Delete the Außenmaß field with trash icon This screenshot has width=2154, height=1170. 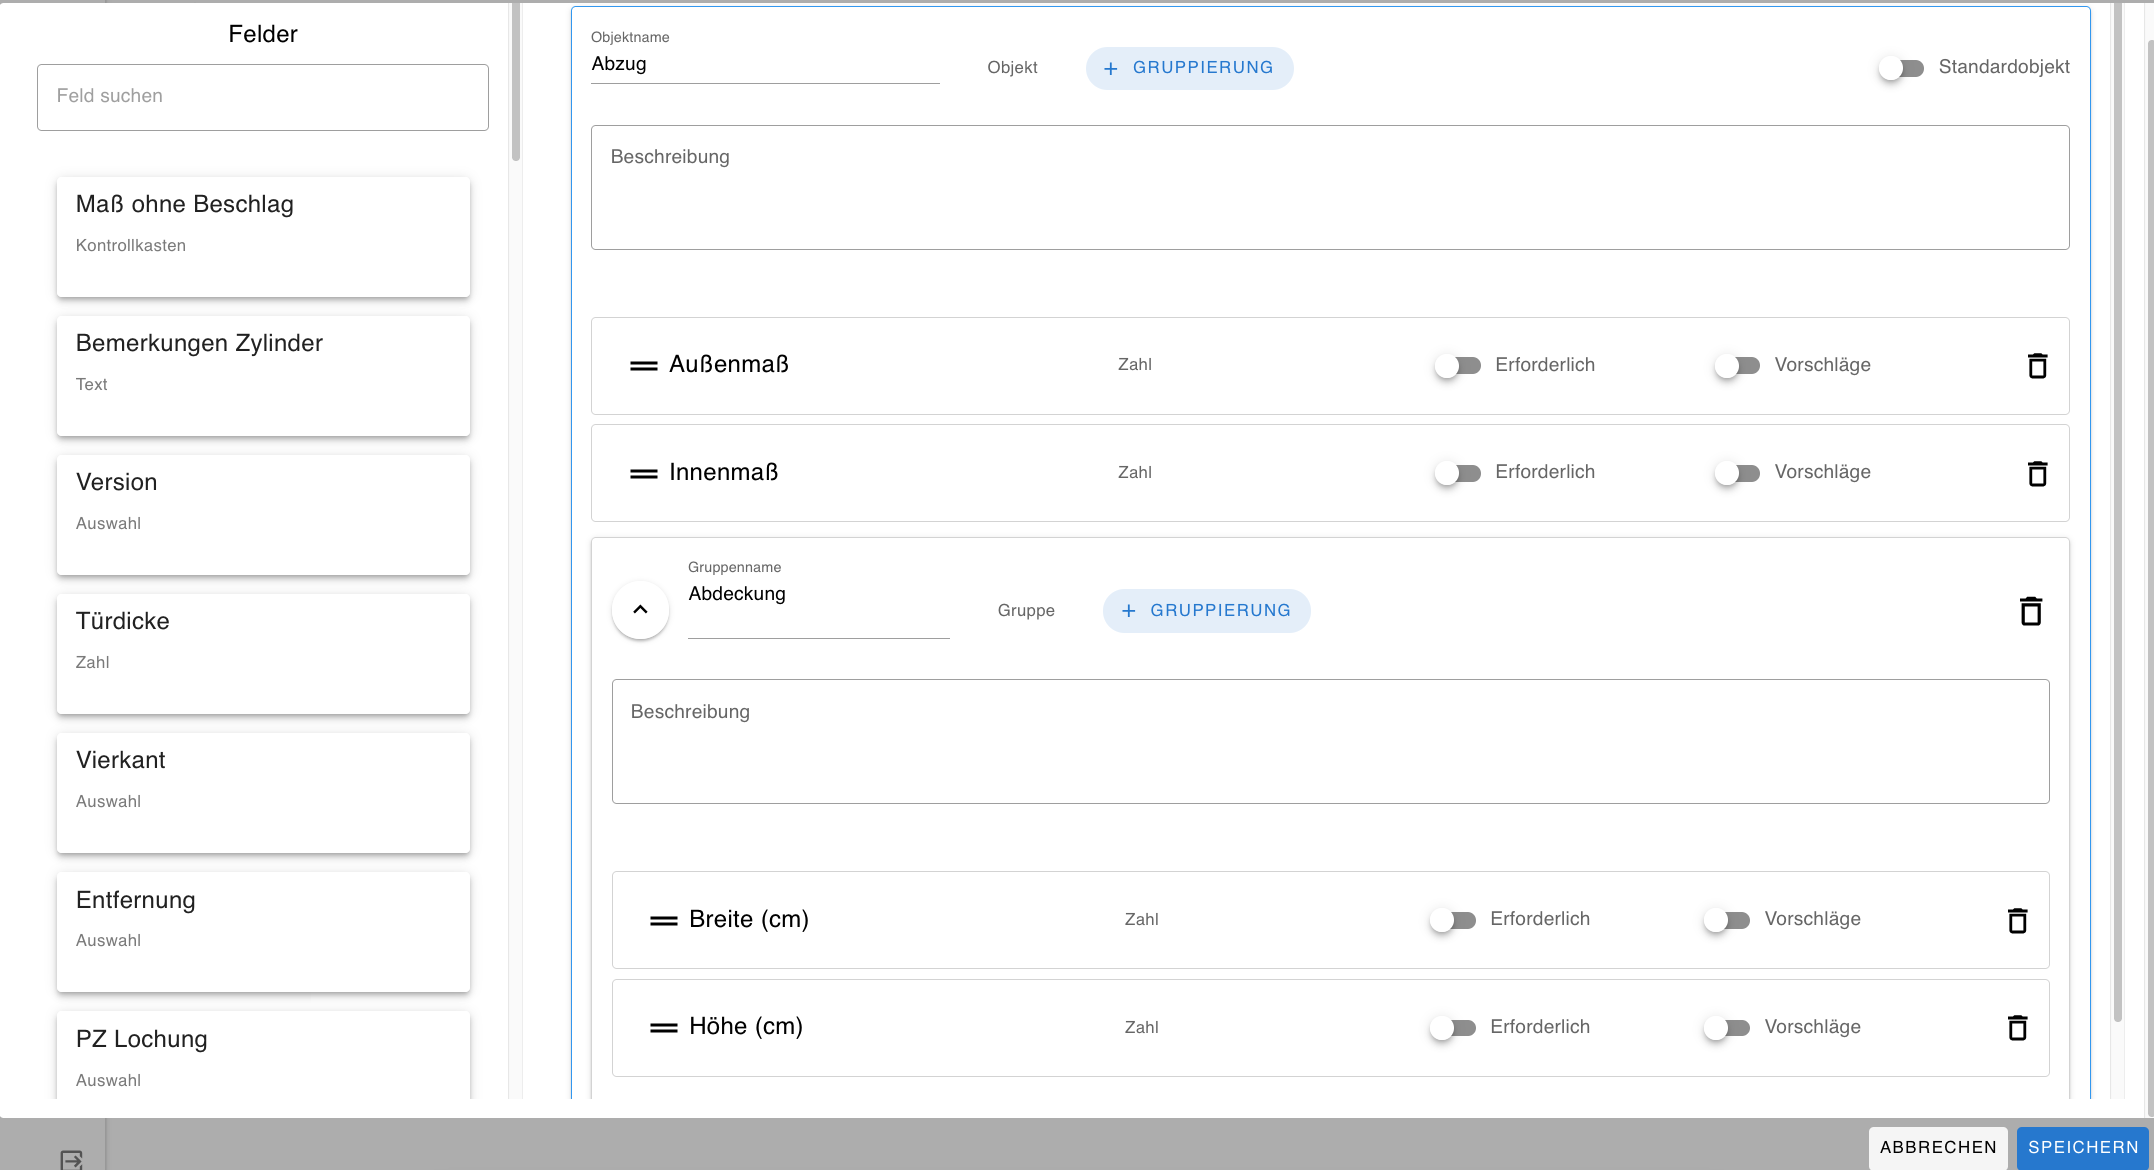click(x=2037, y=366)
